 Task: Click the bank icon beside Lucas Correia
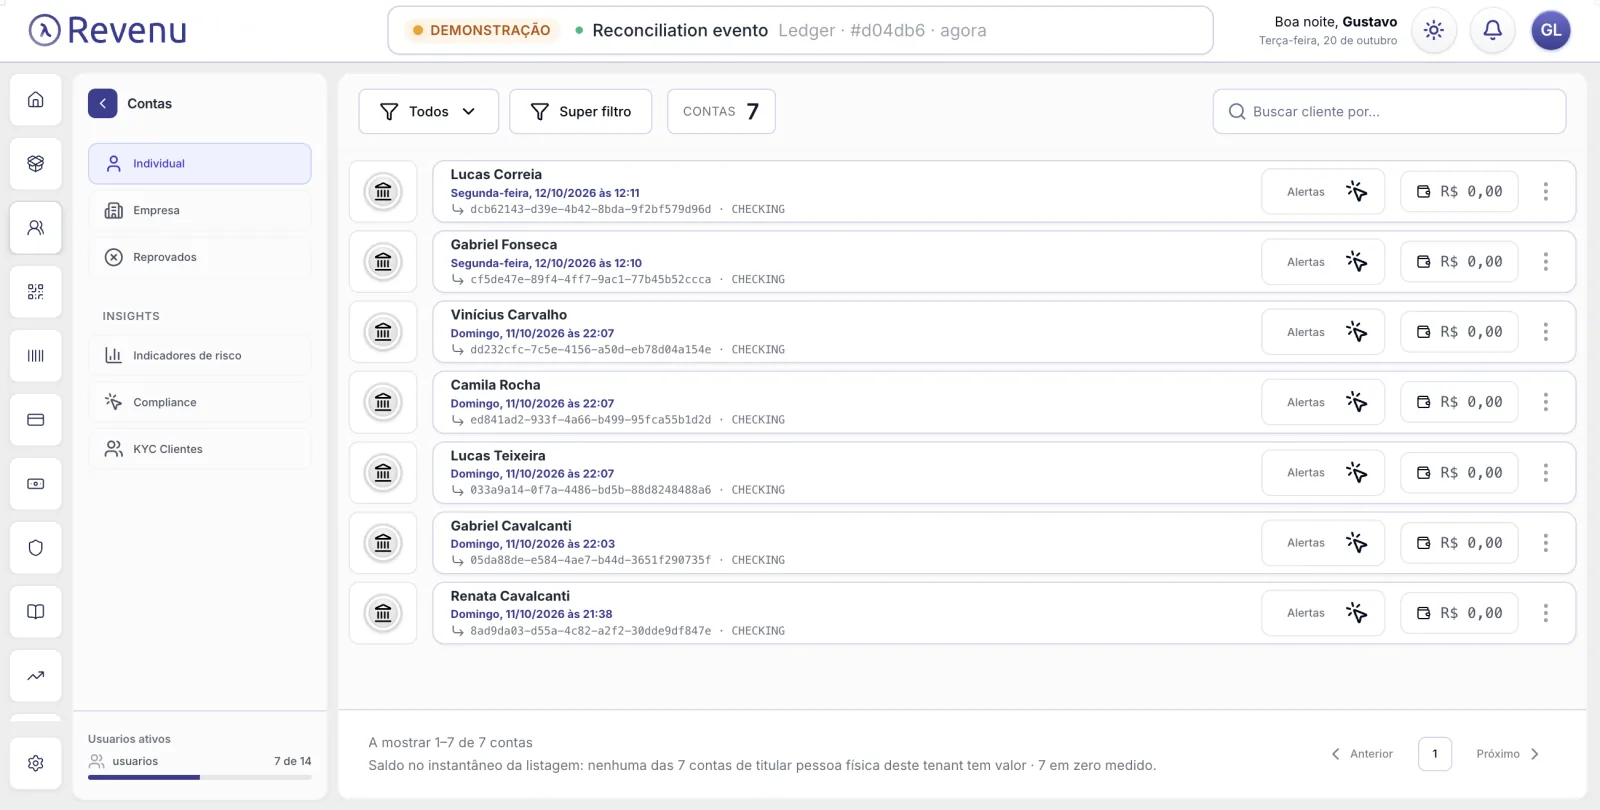pos(383,192)
